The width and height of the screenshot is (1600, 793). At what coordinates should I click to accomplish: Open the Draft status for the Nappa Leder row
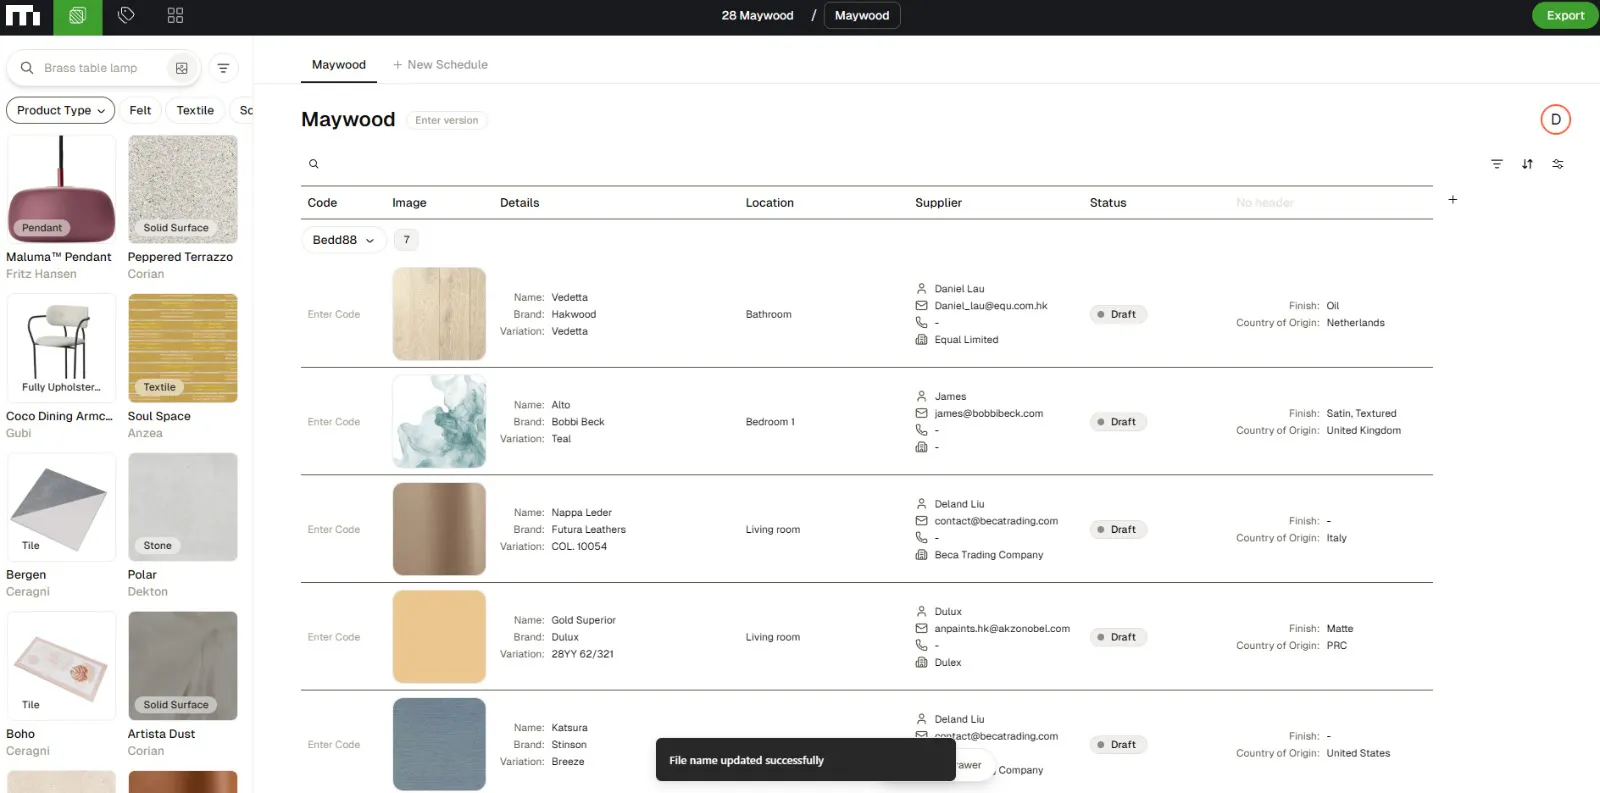coord(1117,530)
